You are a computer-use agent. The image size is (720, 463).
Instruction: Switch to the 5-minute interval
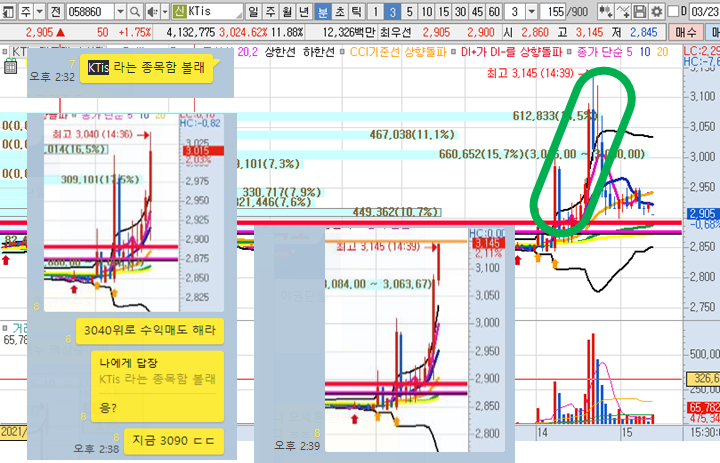coord(409,11)
